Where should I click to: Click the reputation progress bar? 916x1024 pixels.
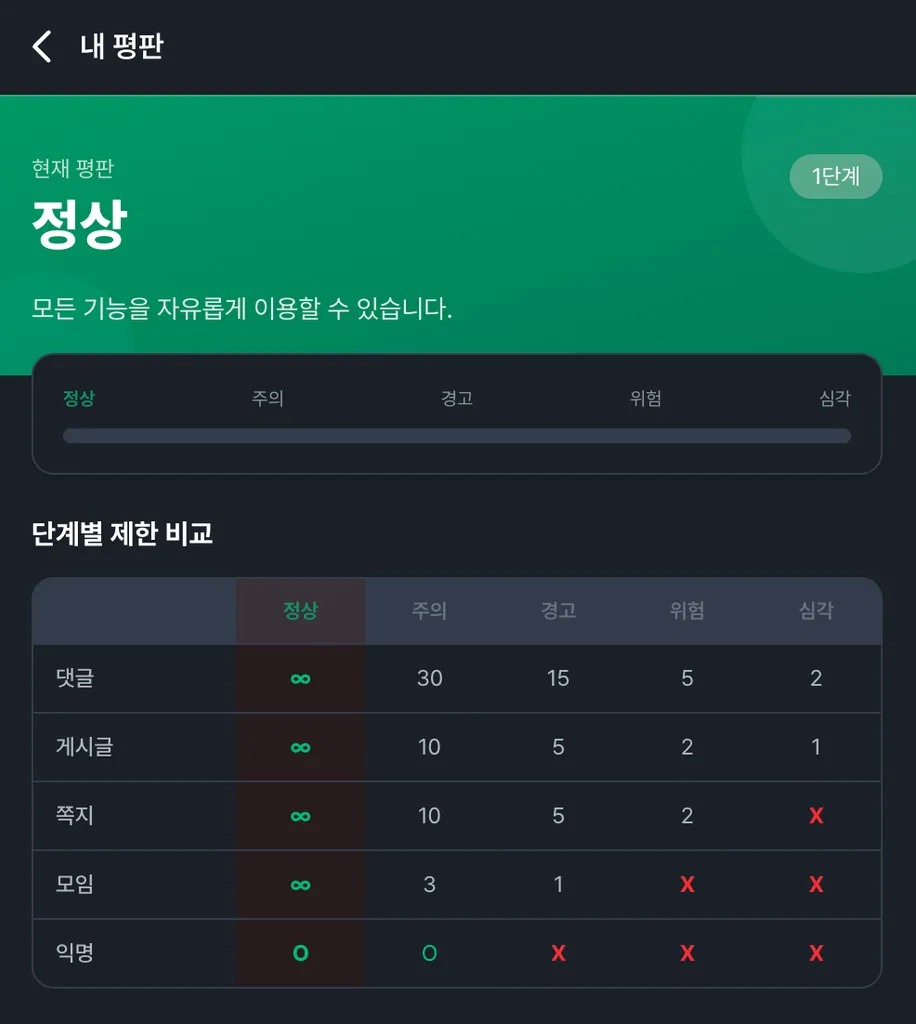coord(457,436)
